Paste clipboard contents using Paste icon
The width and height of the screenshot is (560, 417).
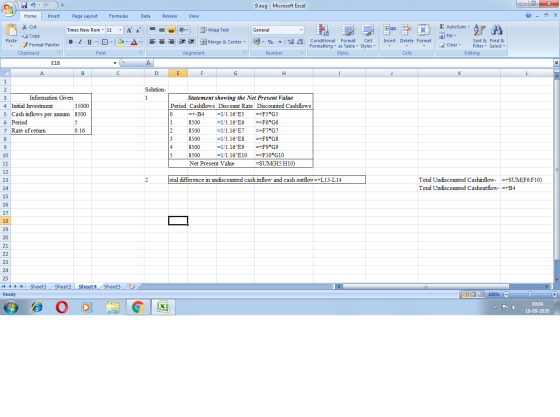11,30
